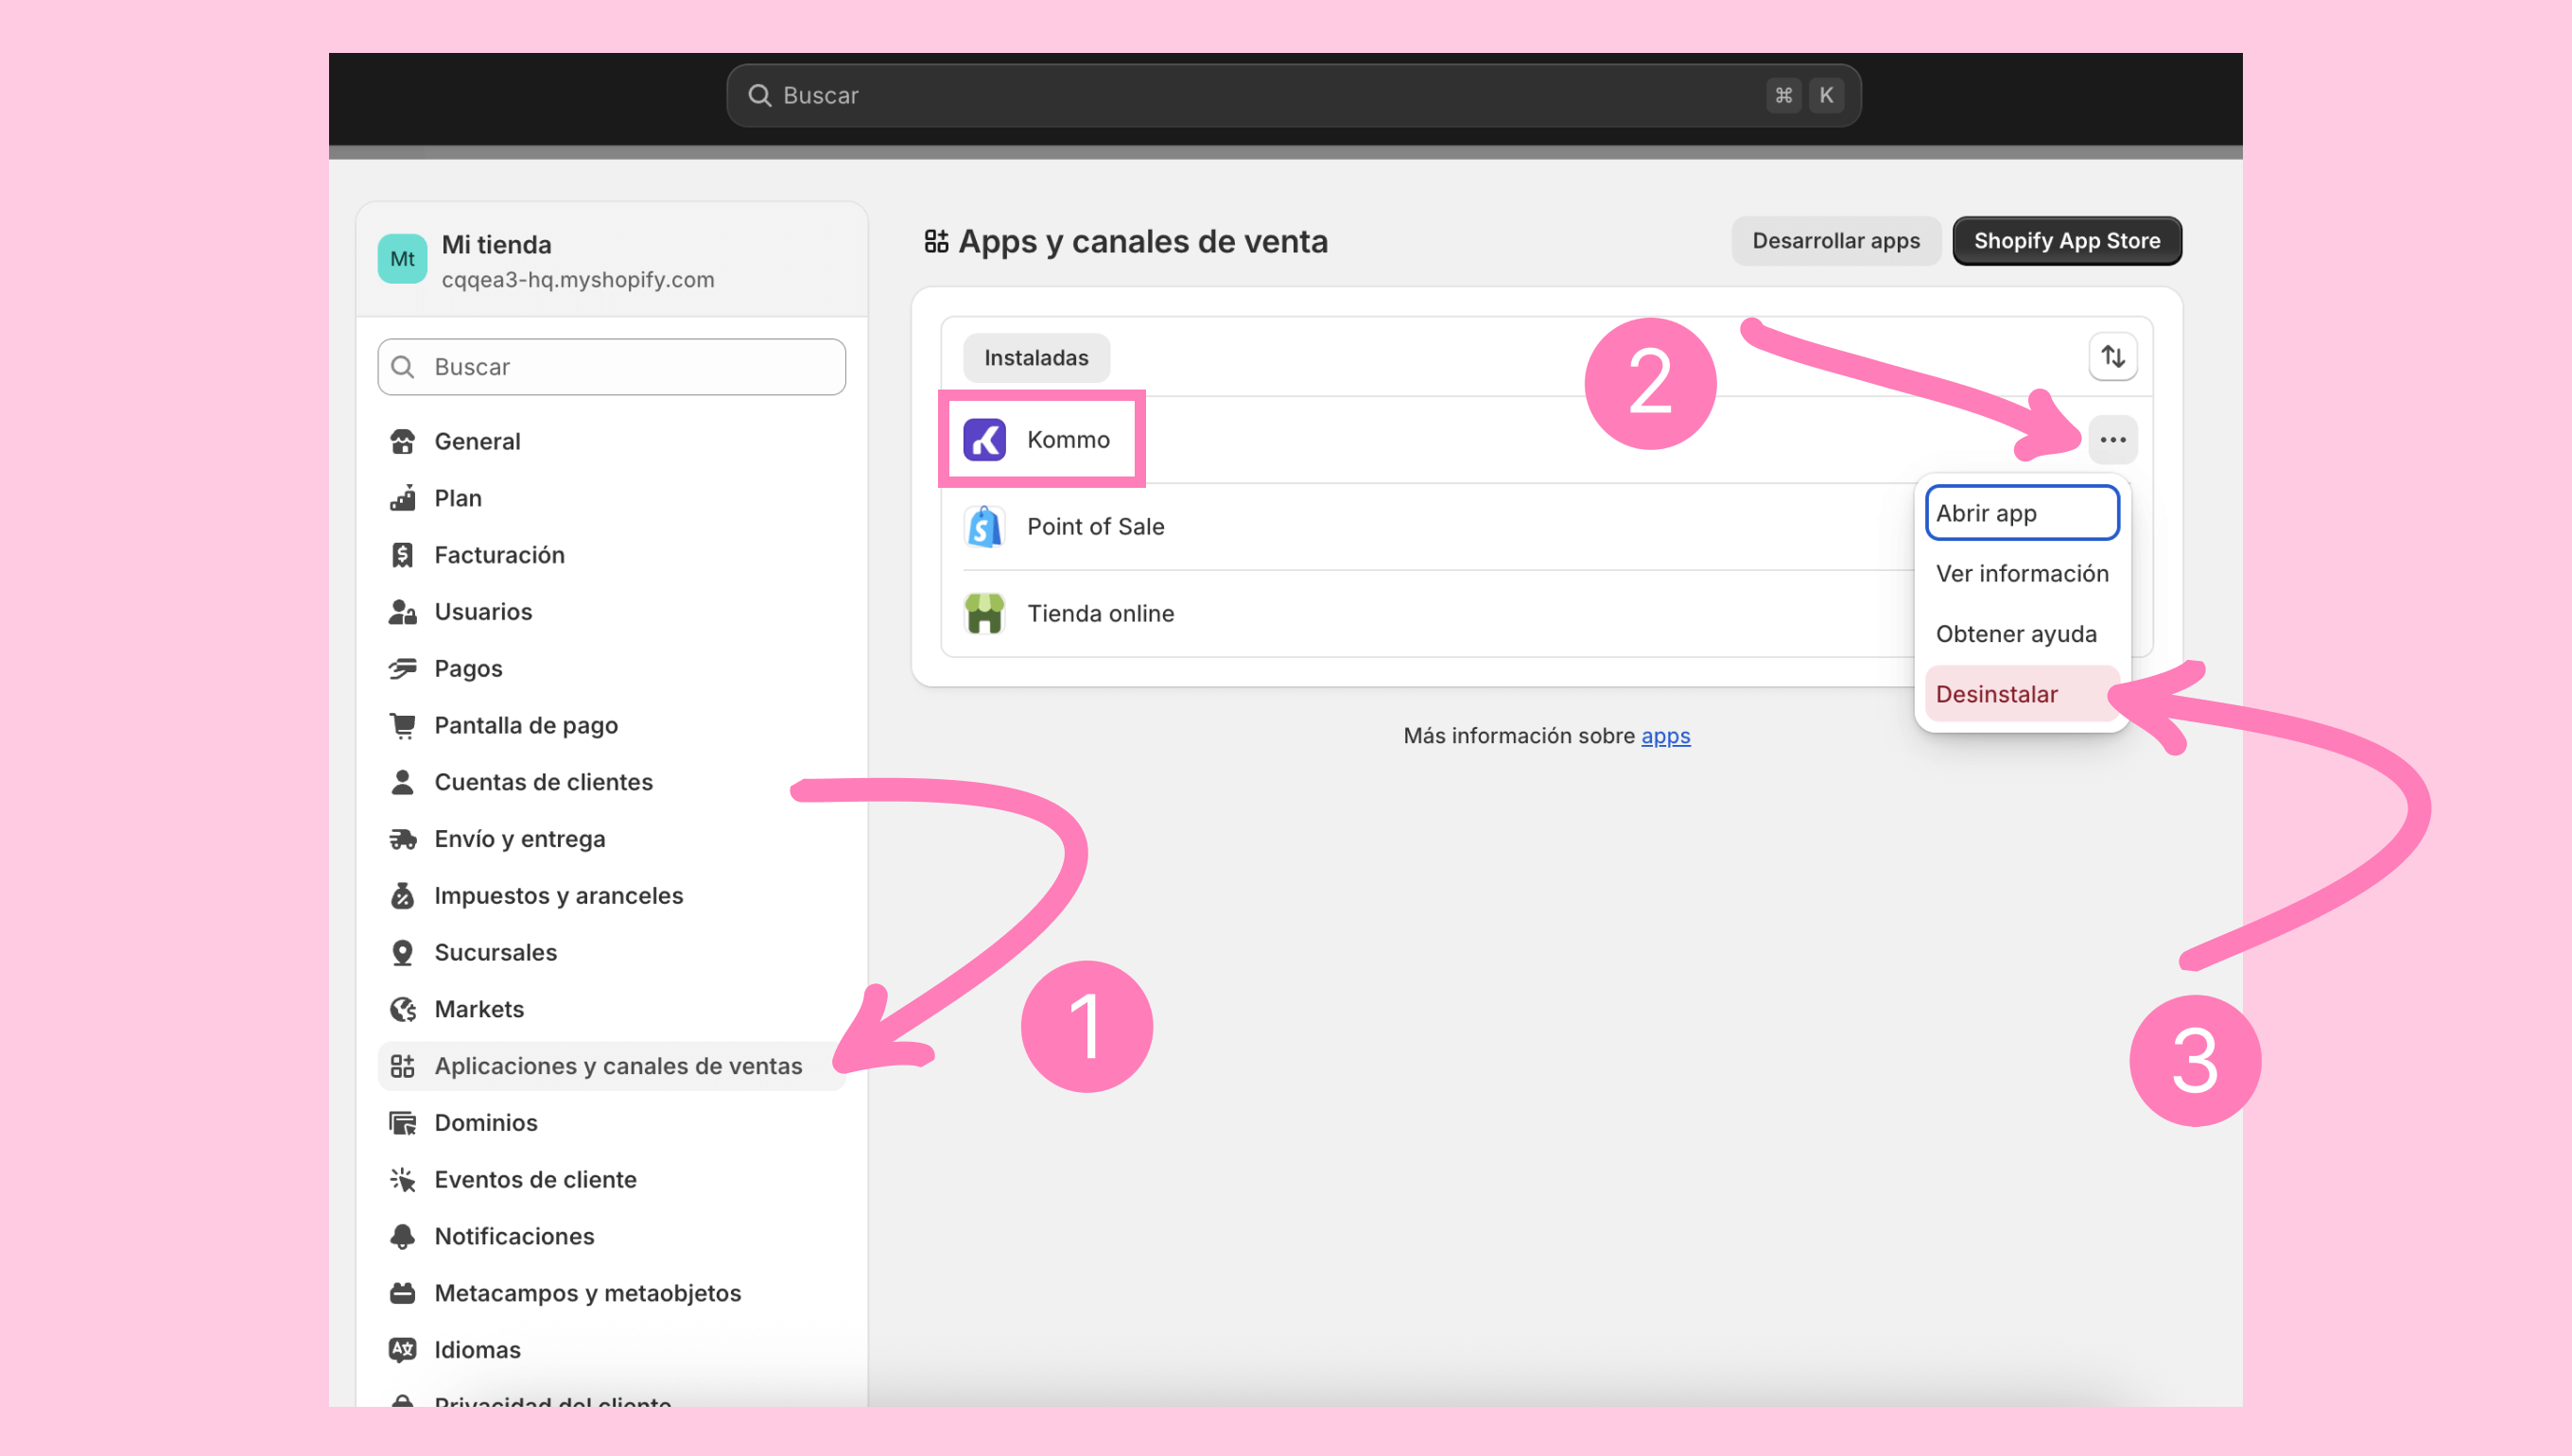This screenshot has width=2572, height=1456.
Task: Click the Mt store avatar
Action: coord(402,259)
